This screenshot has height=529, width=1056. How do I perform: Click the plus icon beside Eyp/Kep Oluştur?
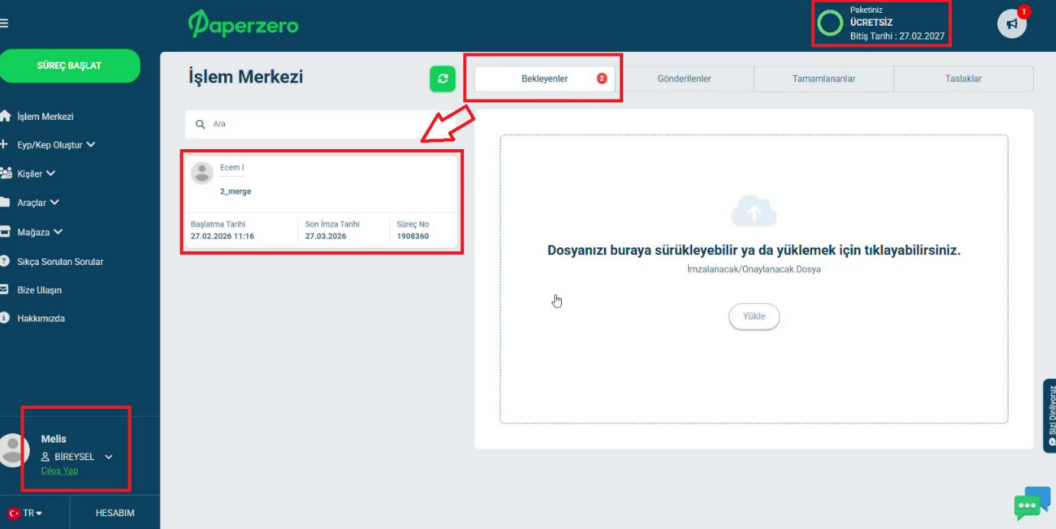tap(4, 145)
